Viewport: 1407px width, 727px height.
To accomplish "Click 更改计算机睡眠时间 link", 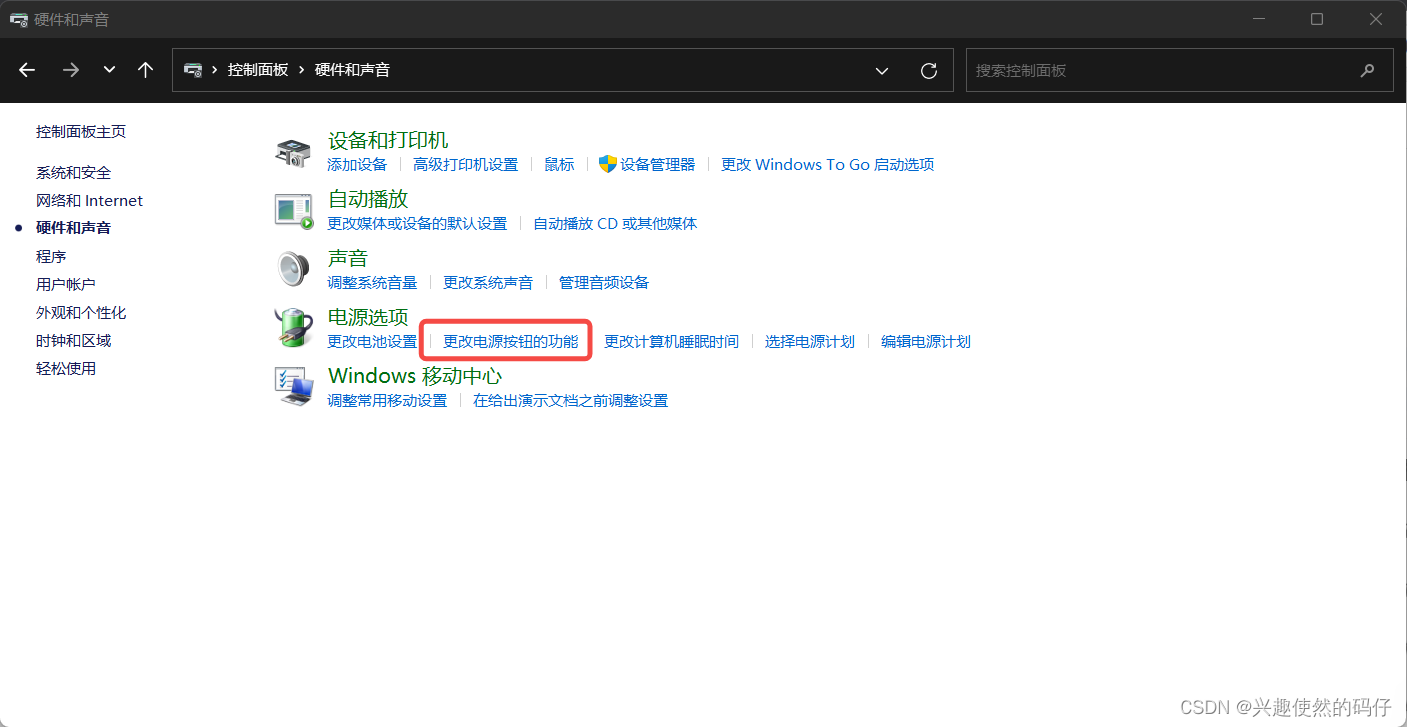I will pos(672,342).
